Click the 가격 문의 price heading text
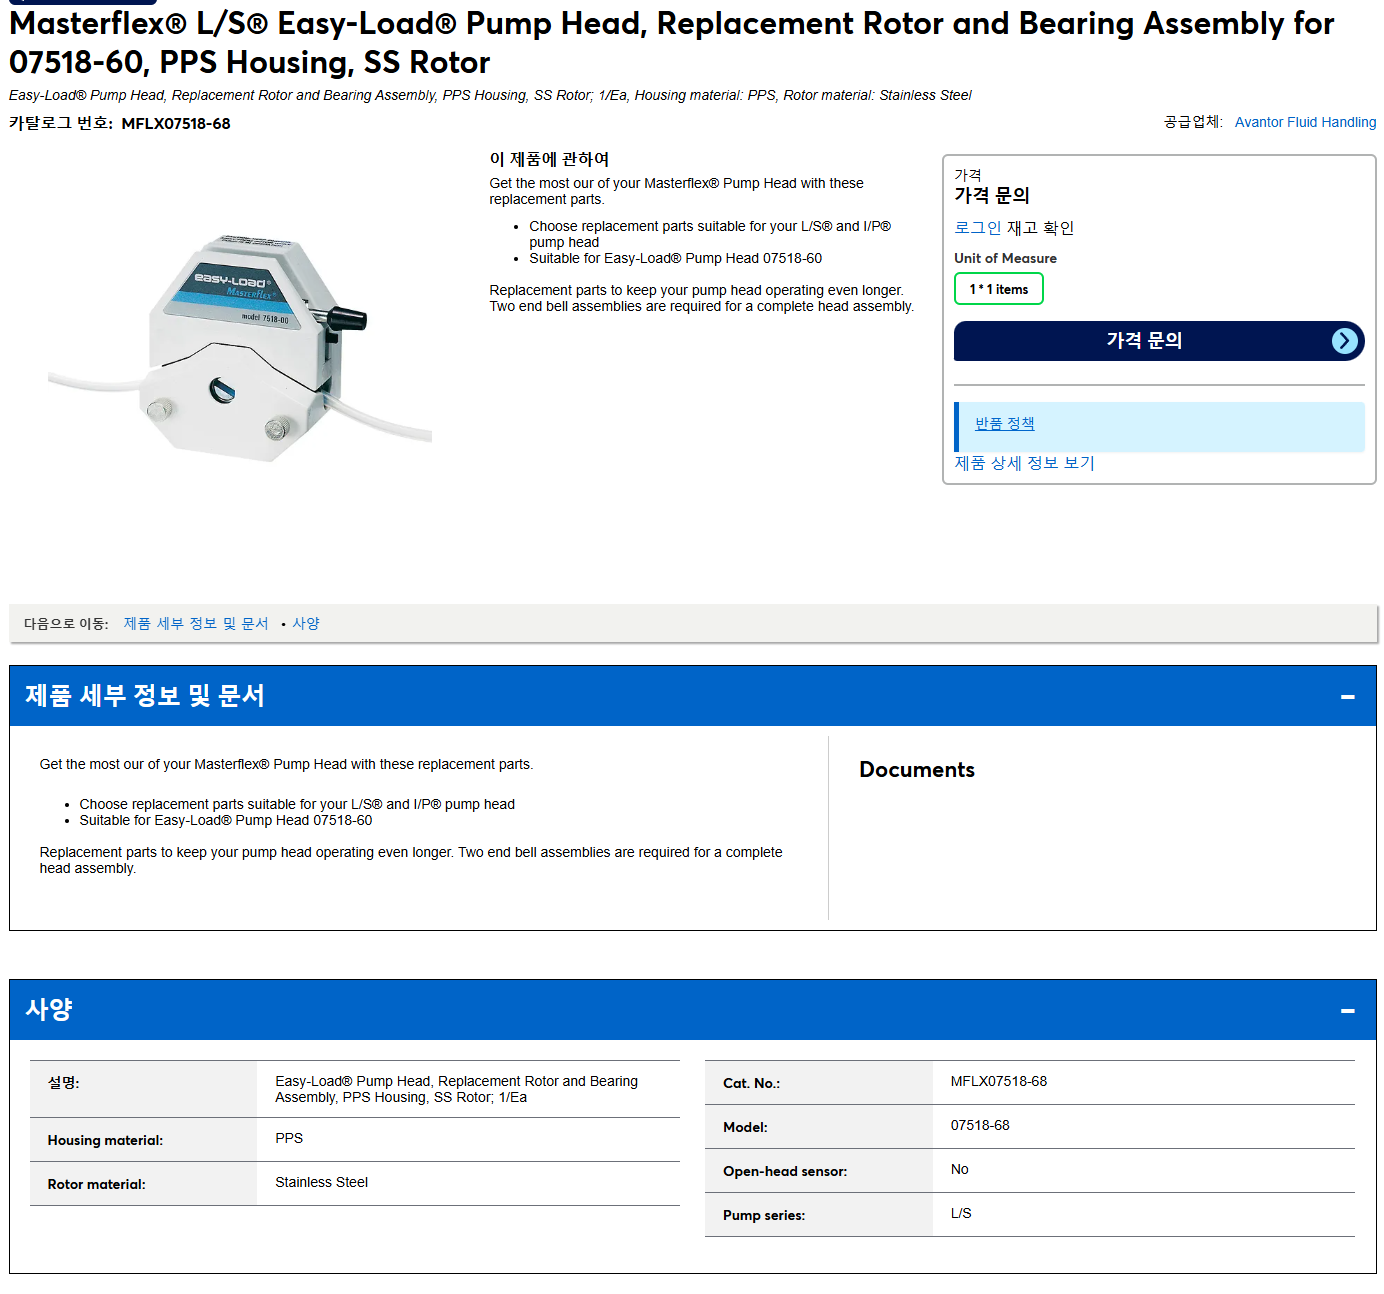Image resolution: width=1384 pixels, height=1294 pixels. 992,195
